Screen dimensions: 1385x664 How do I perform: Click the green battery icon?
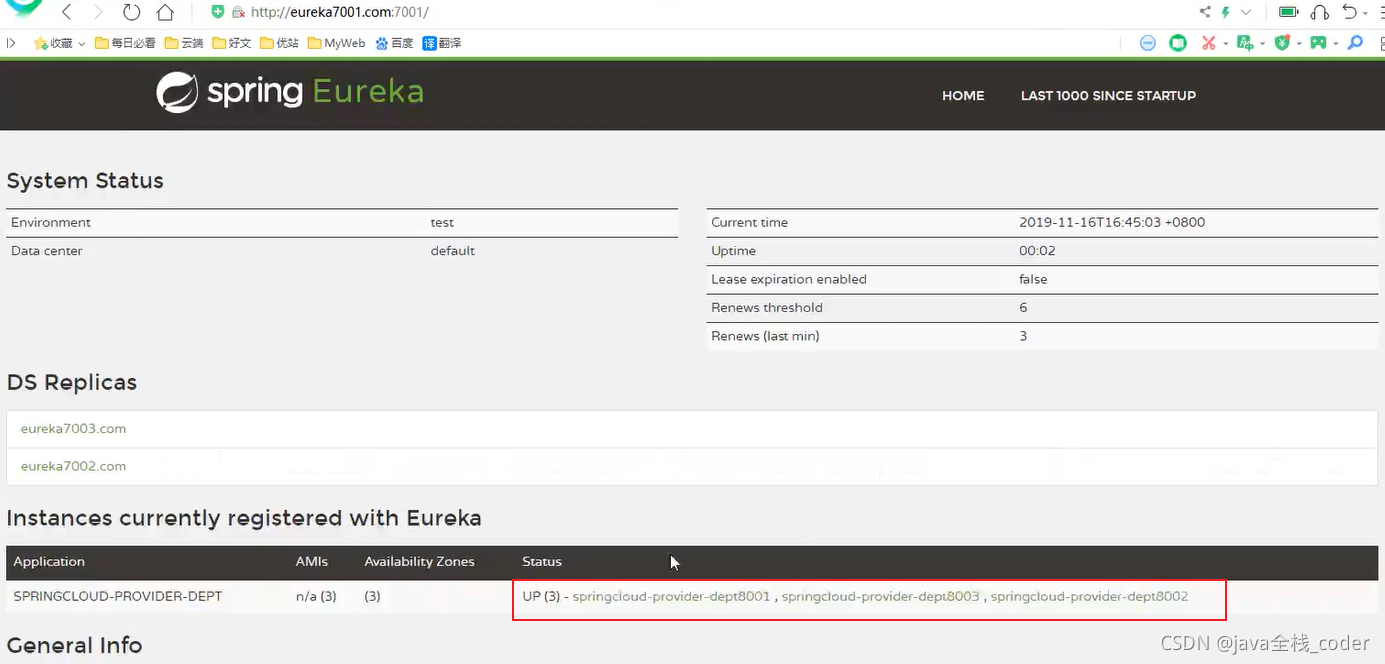click(1288, 12)
